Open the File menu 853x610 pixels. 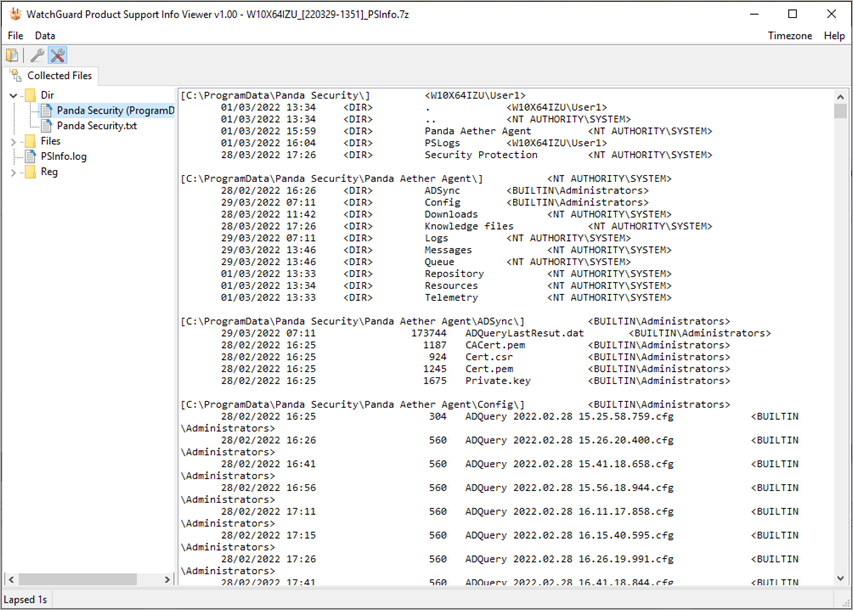[15, 35]
